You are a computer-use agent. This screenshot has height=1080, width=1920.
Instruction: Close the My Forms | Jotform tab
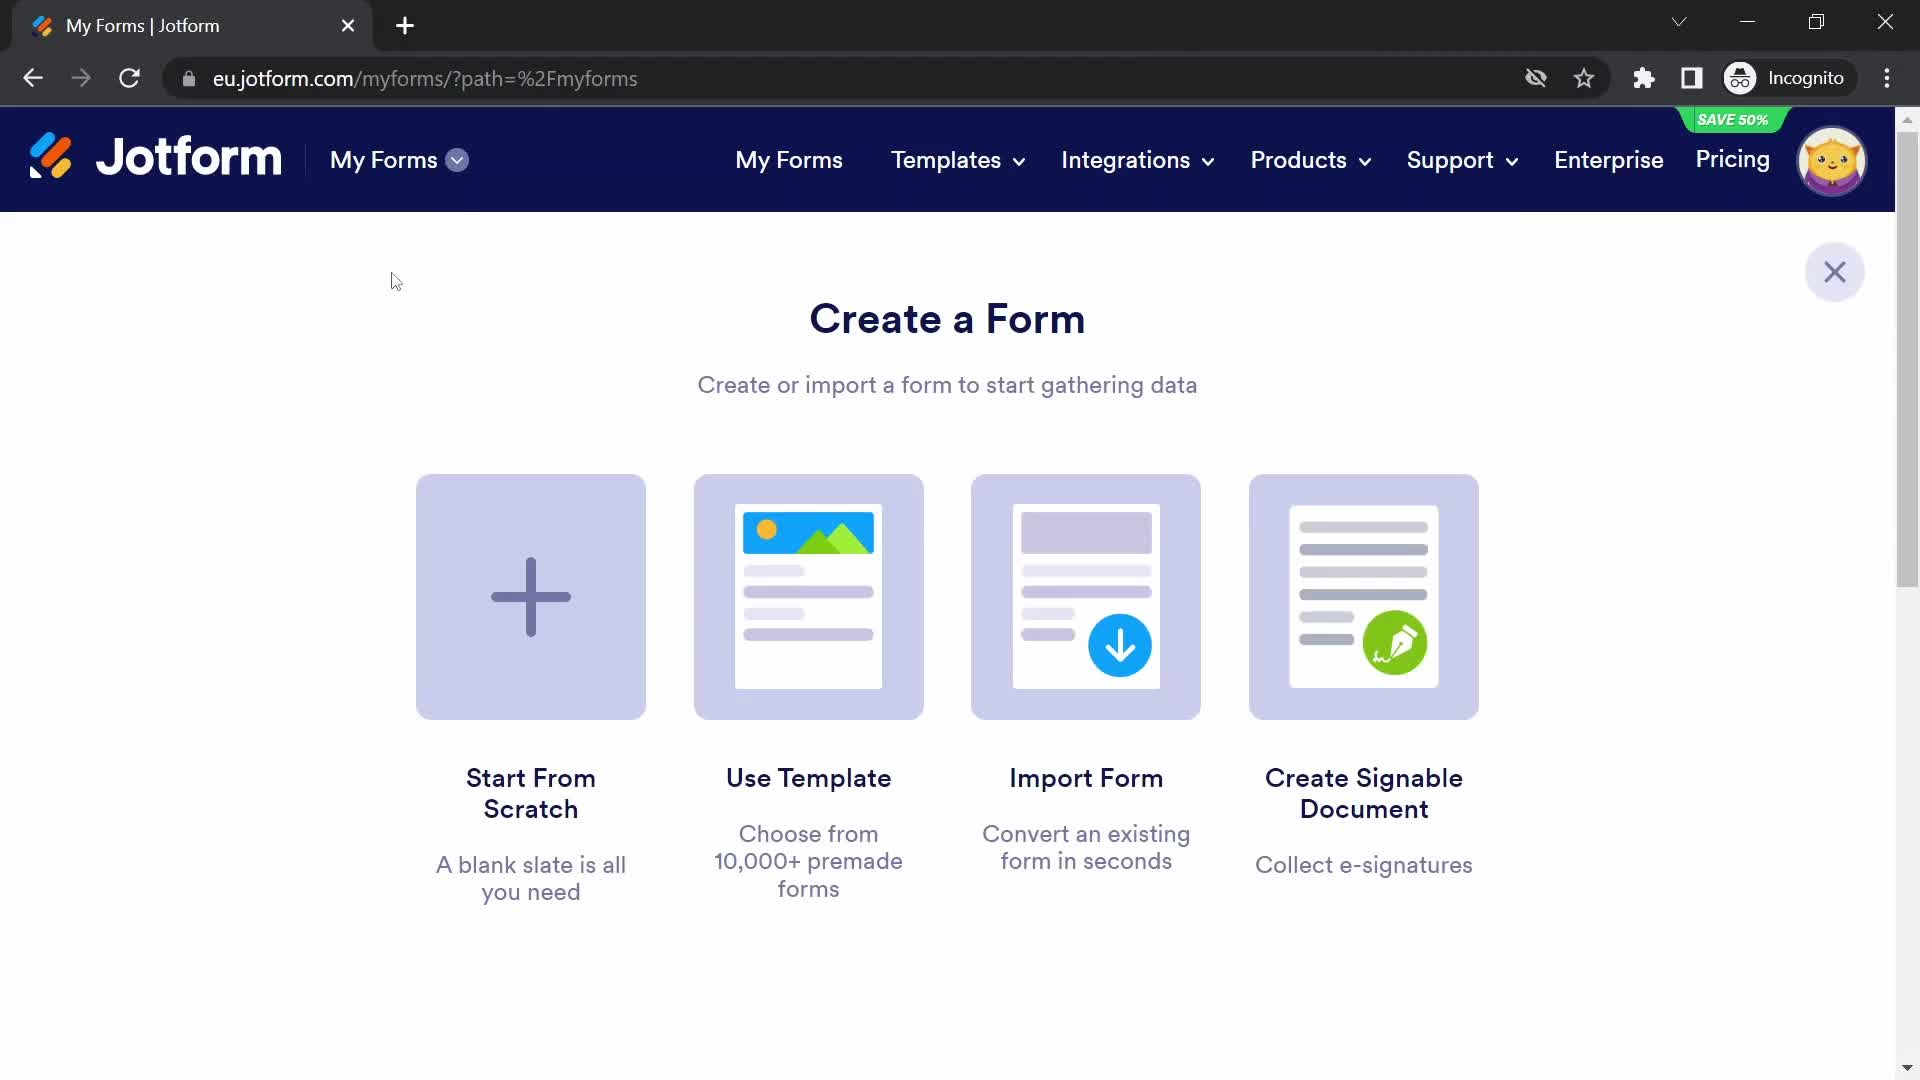coord(348,26)
